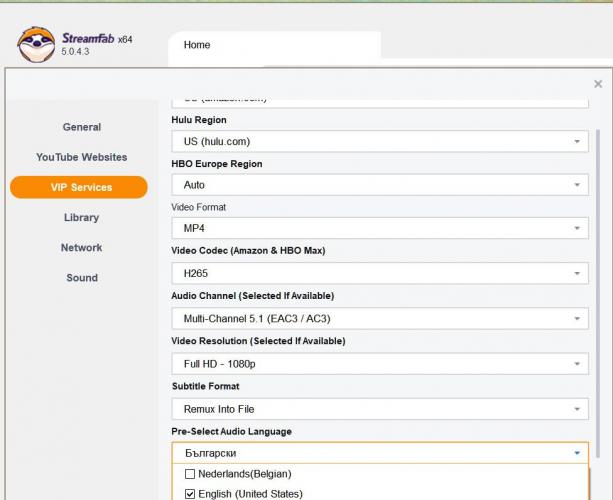Click the Subtitle Format label
Viewport: 613px width, 500px height.
coord(206,386)
